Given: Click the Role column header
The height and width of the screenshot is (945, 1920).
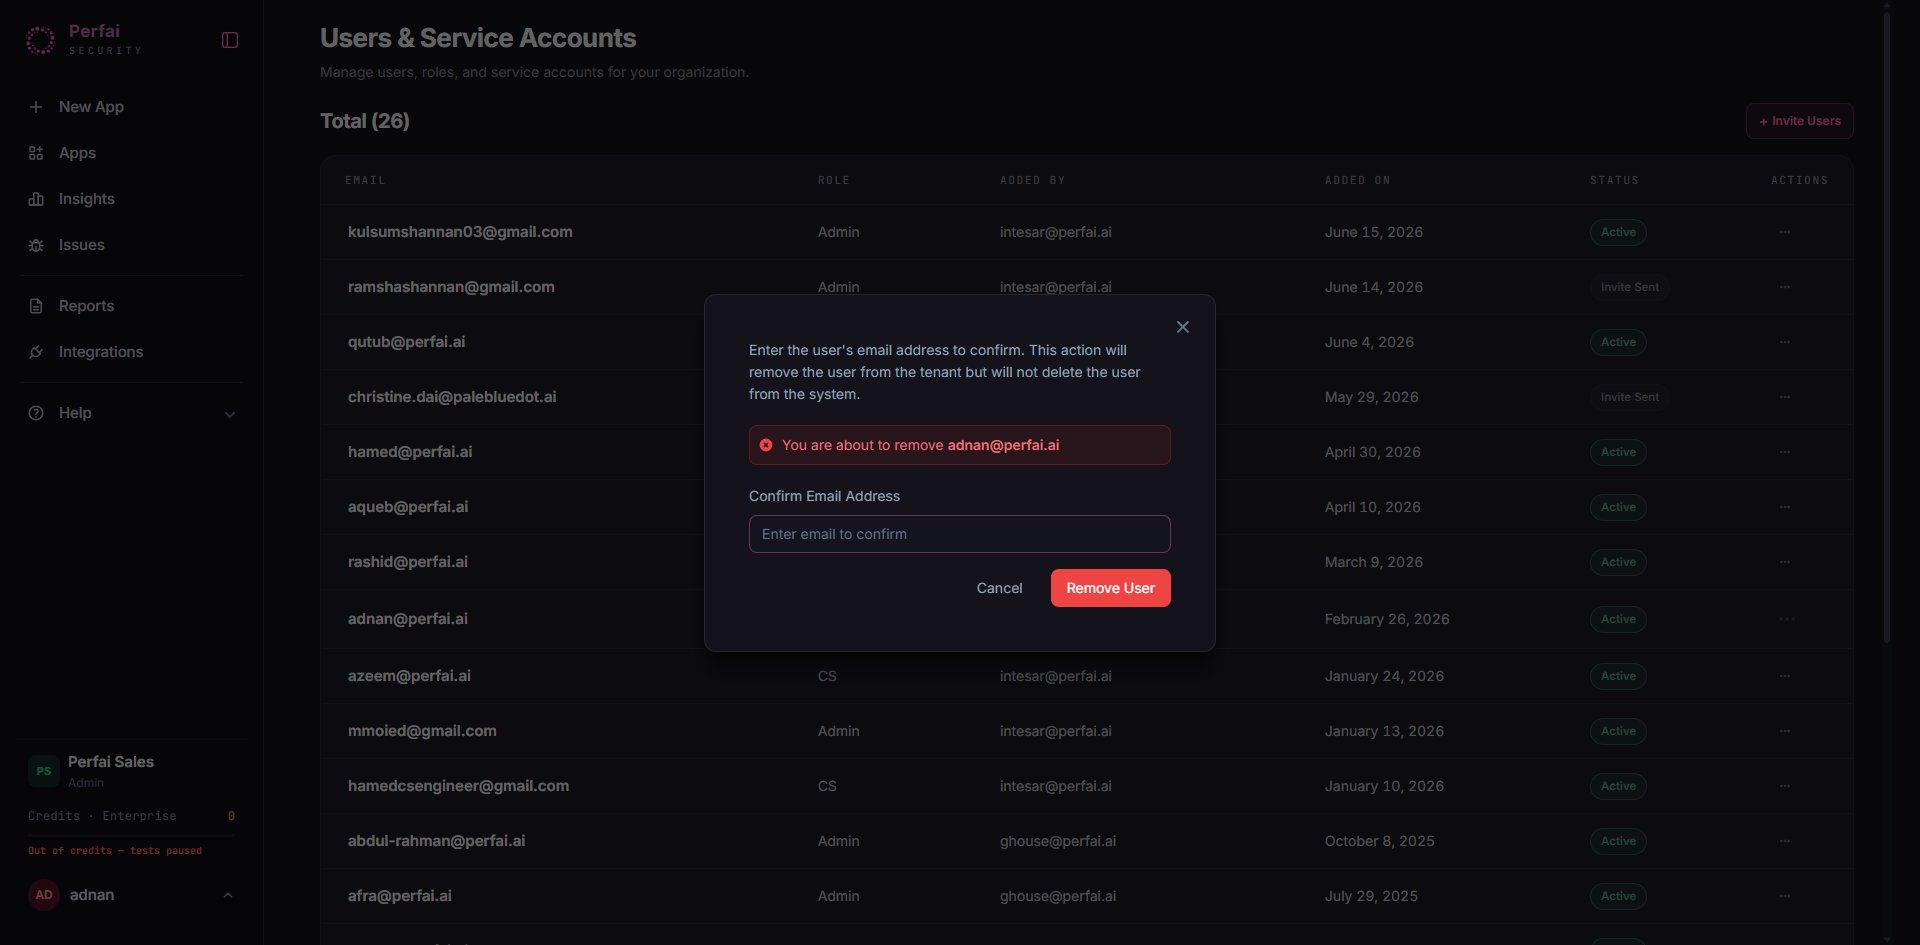Looking at the screenshot, I should point(833,180).
